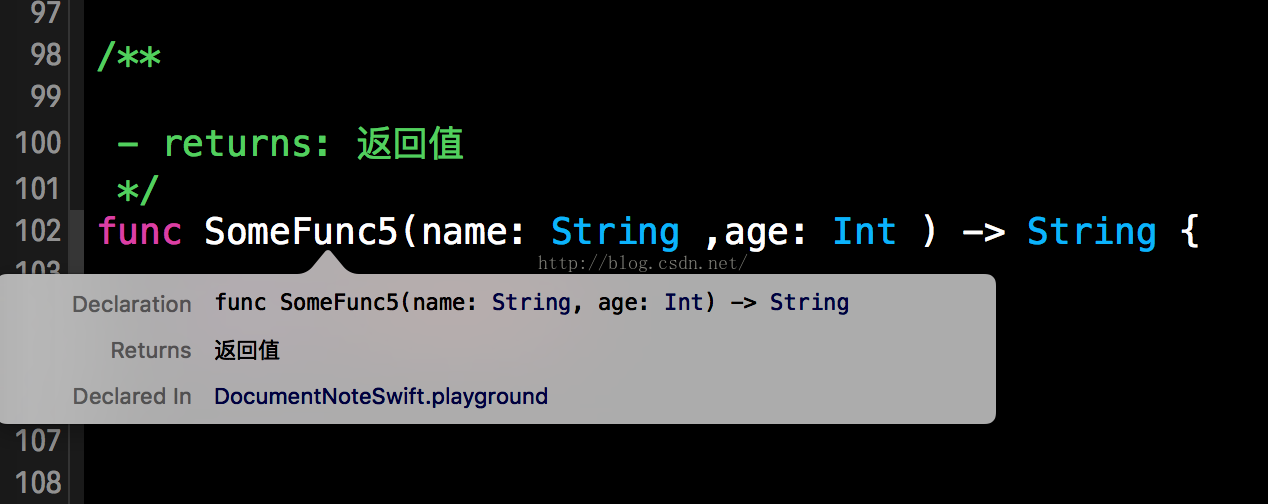The width and height of the screenshot is (1268, 504).
Task: Click the SomeFunc5 function name in code
Action: [302, 232]
